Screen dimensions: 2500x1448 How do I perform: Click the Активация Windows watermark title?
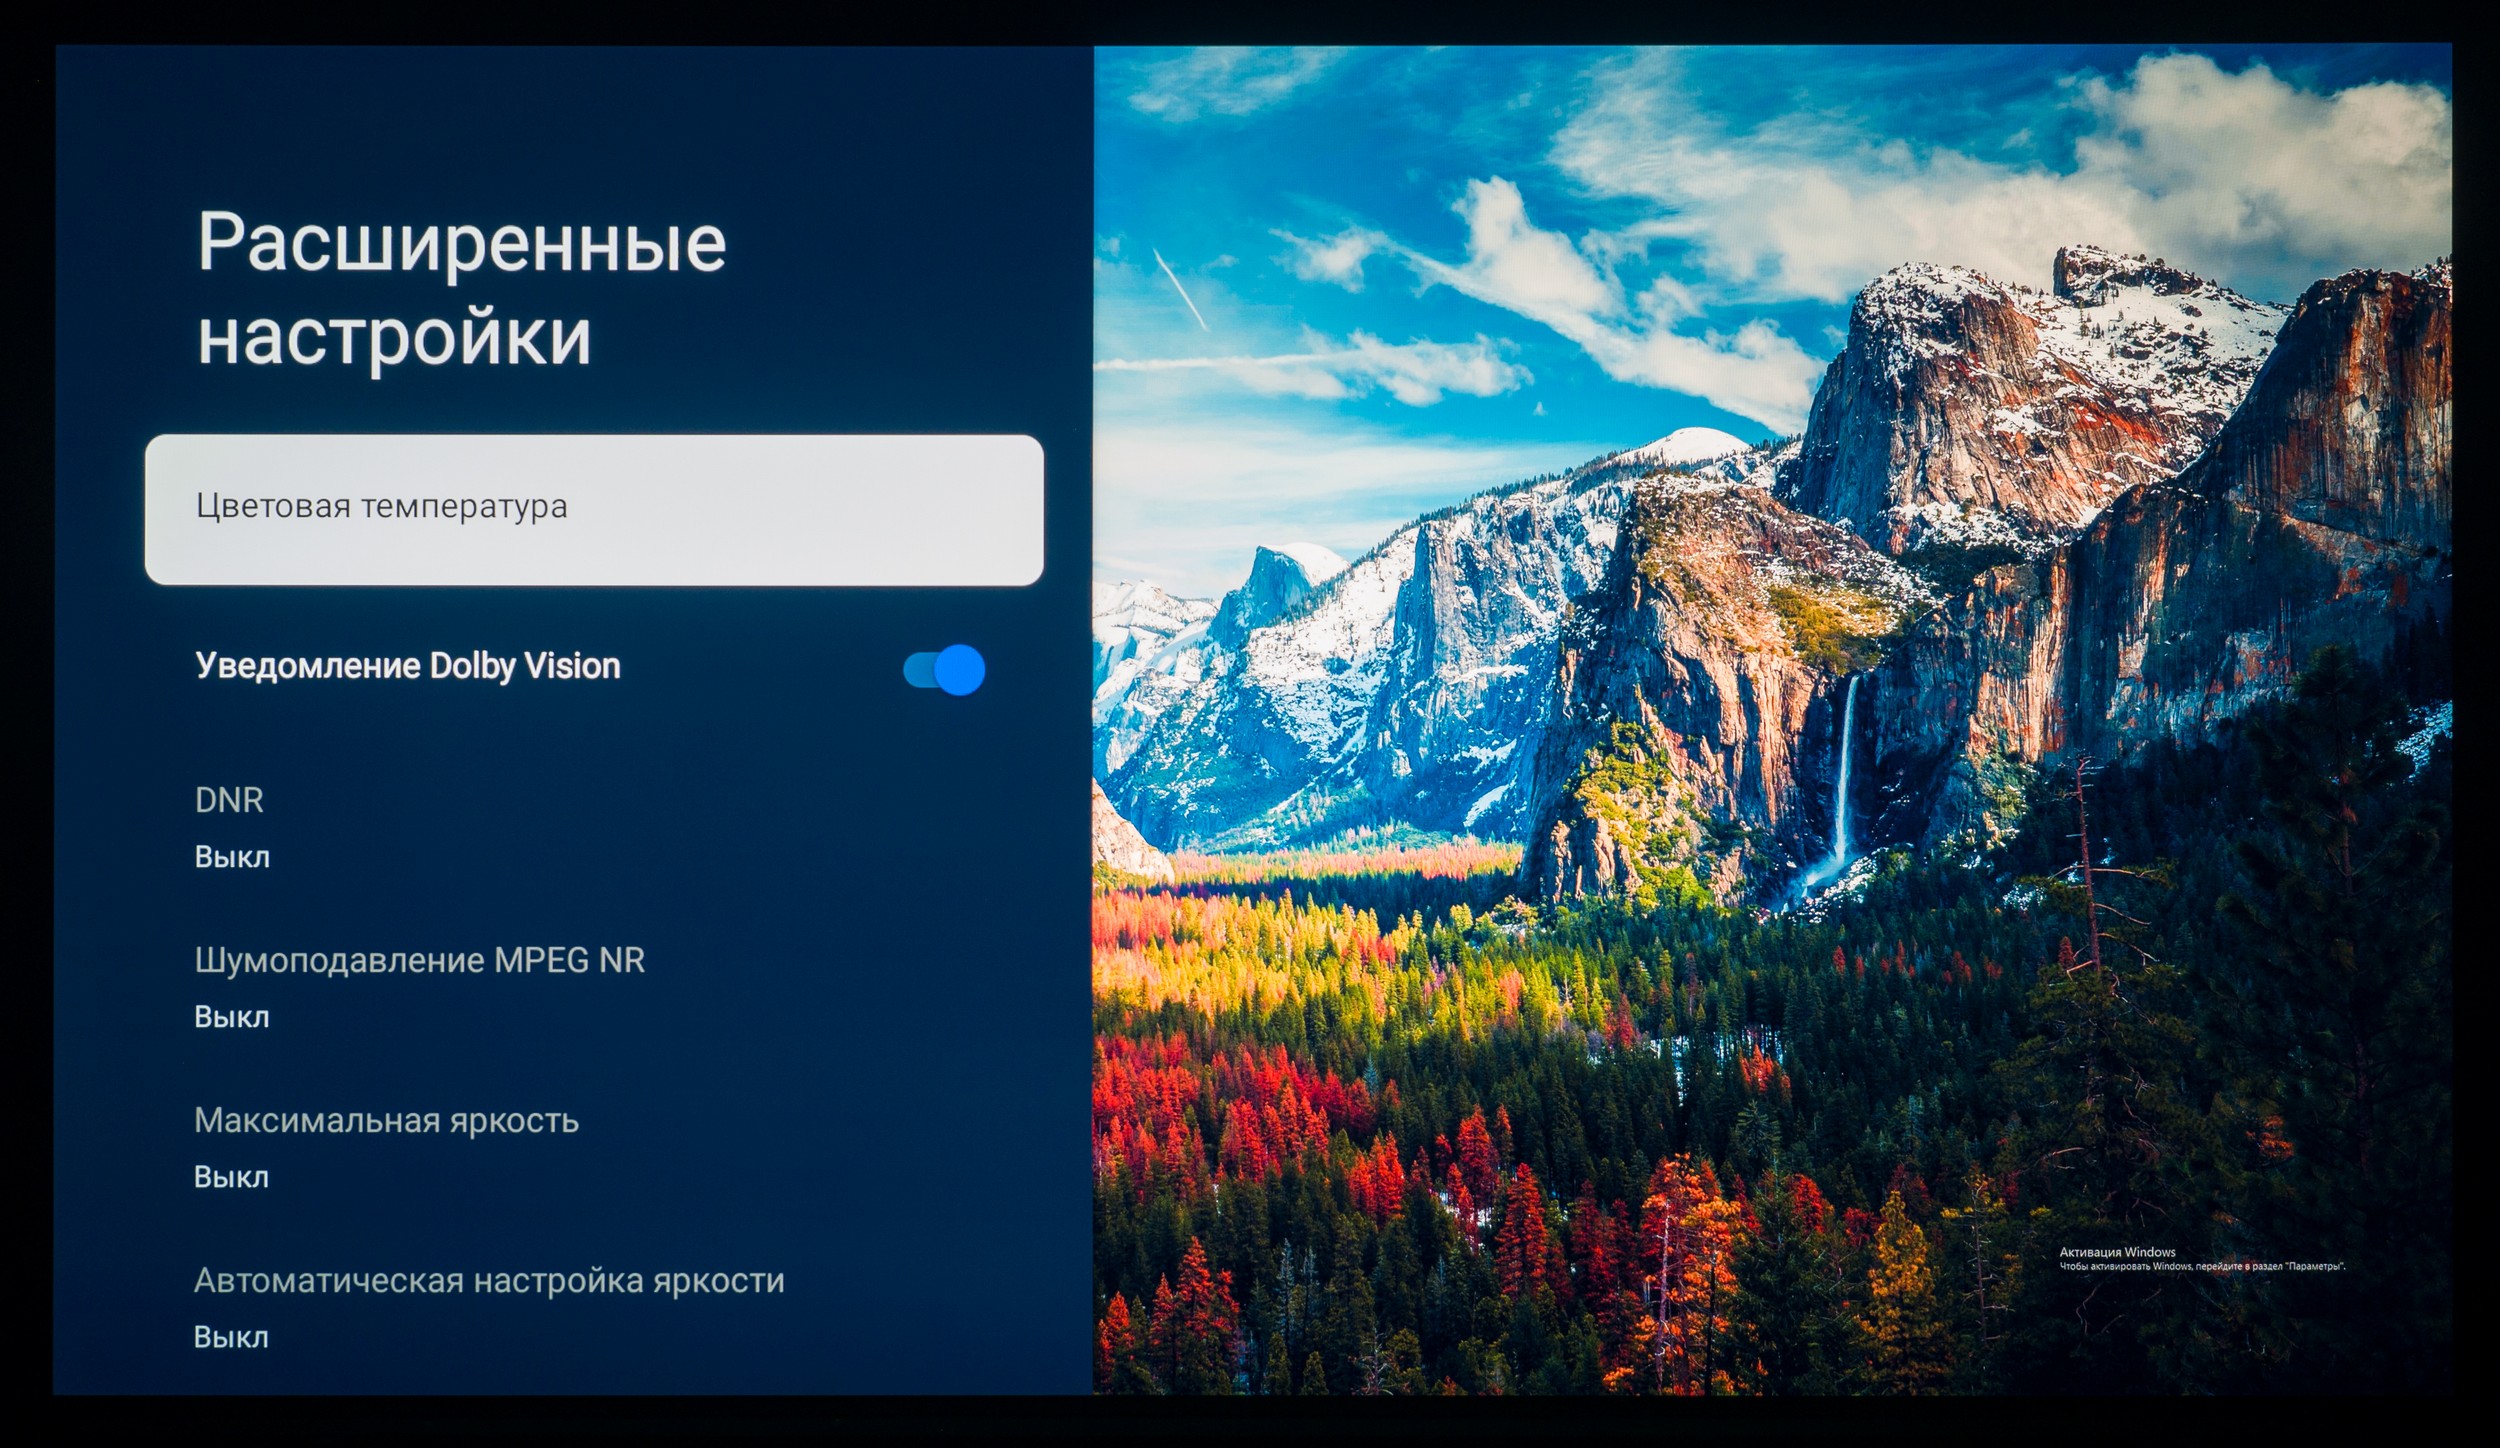[2117, 1252]
